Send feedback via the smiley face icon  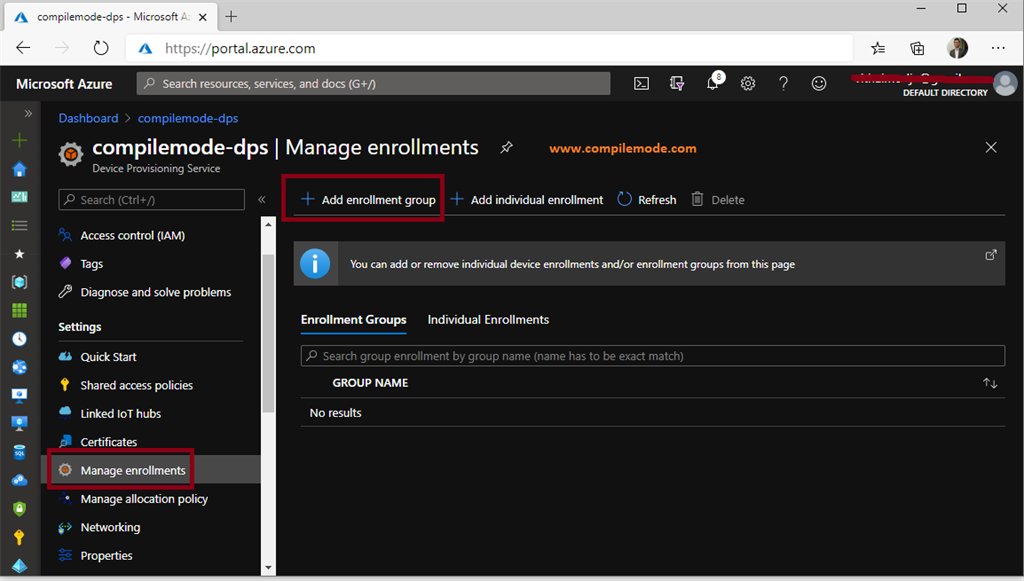[818, 84]
